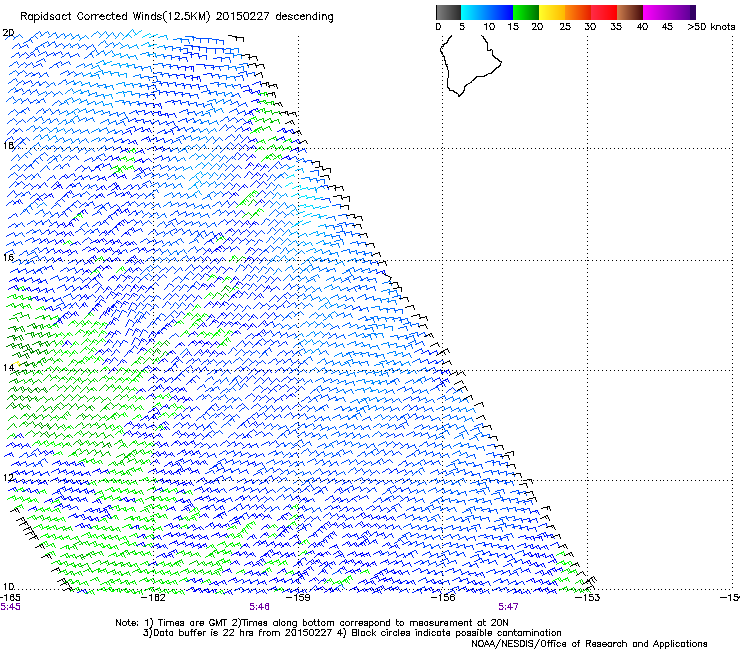Click the 'NOAA/NESDIS/Office of Research and Applications' credit
Image resolution: width=740 pixels, height=650 pixels.
[589, 643]
